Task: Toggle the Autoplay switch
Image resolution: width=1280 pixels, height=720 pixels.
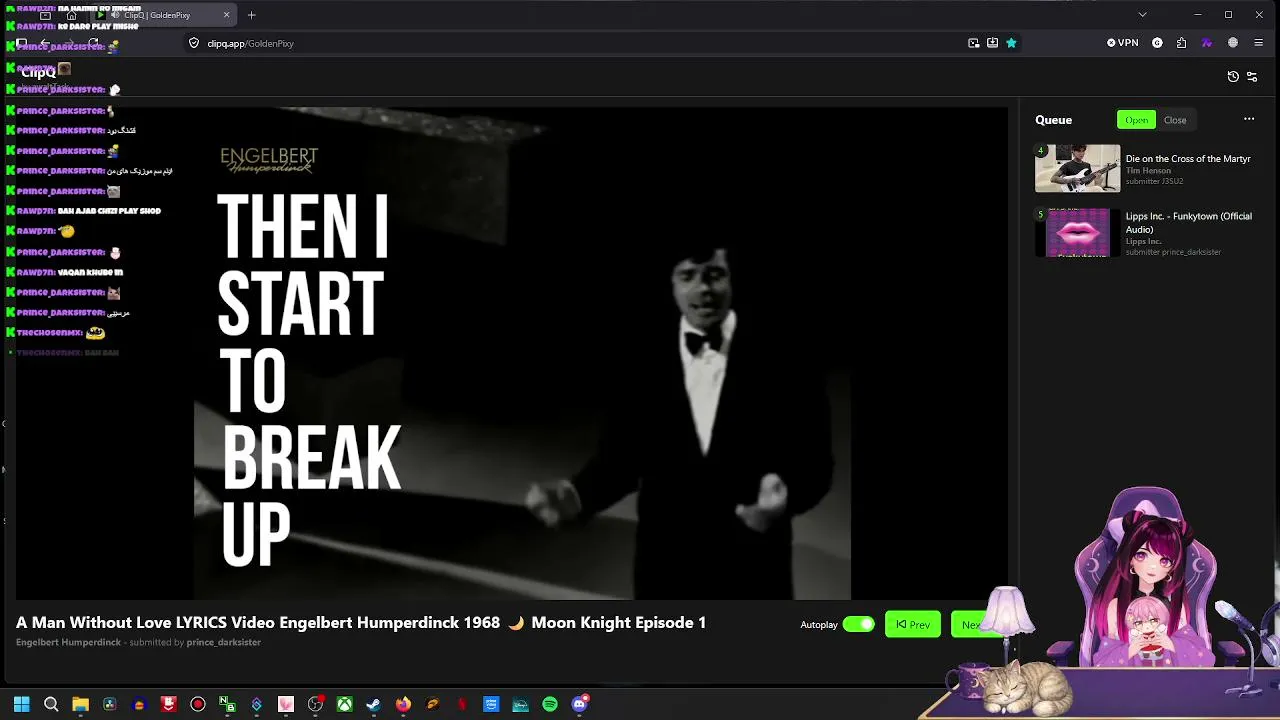Action: pos(858,624)
